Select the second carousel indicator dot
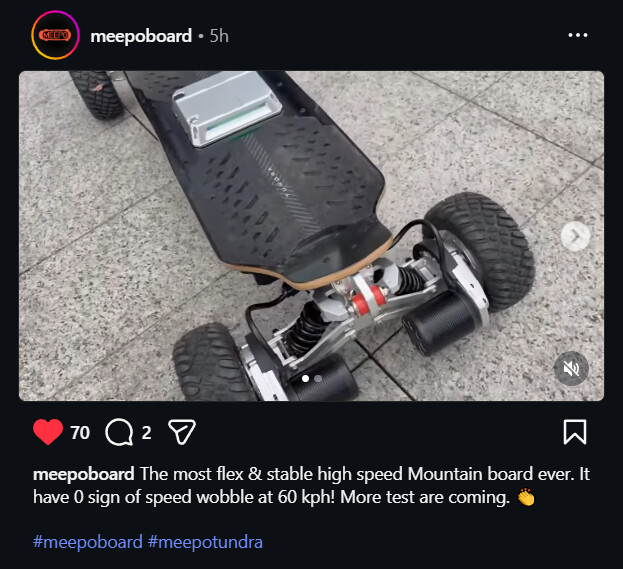 [318, 379]
